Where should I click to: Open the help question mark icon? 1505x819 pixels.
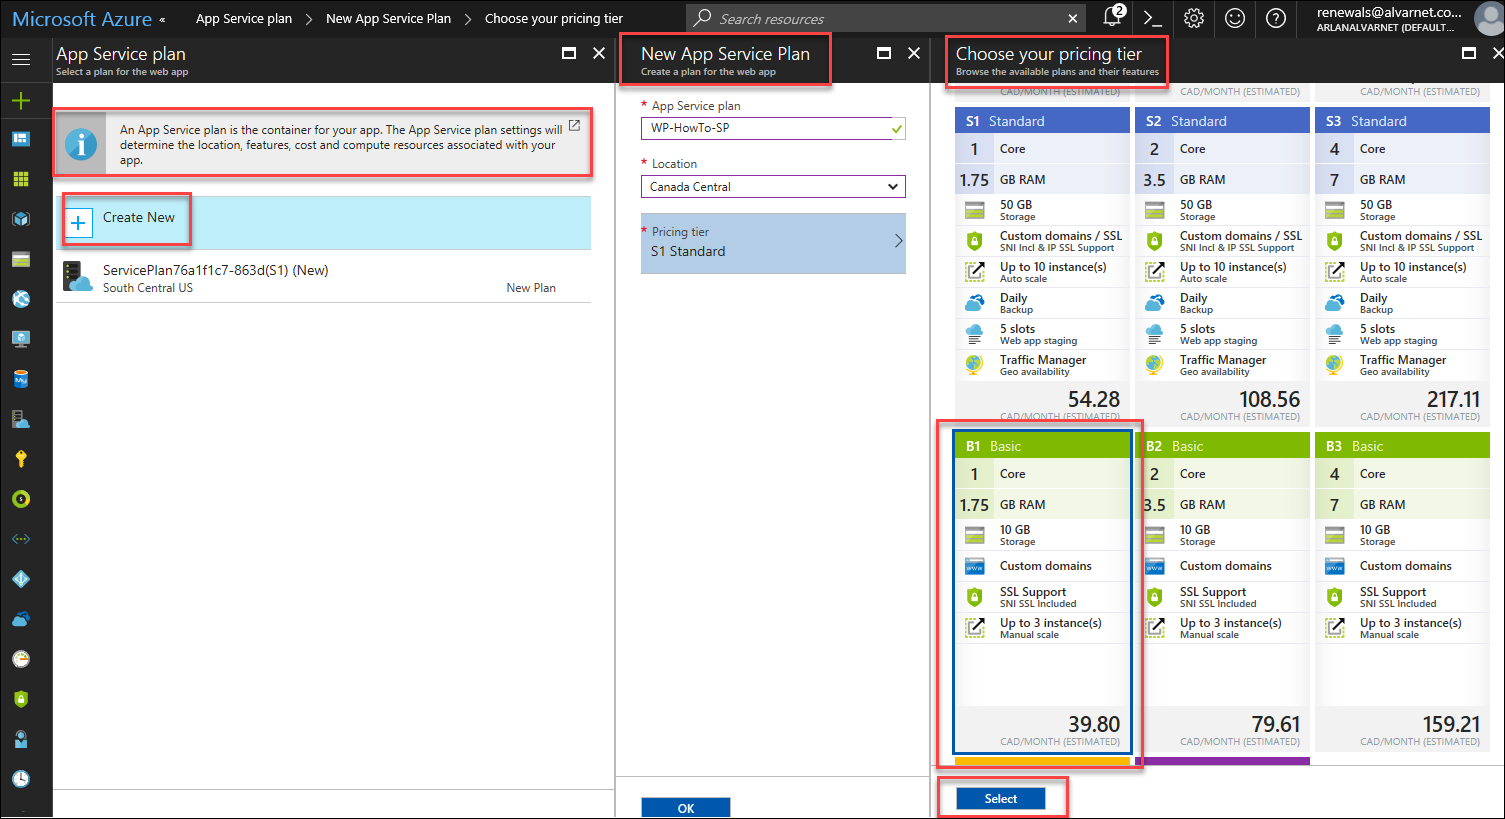point(1276,18)
